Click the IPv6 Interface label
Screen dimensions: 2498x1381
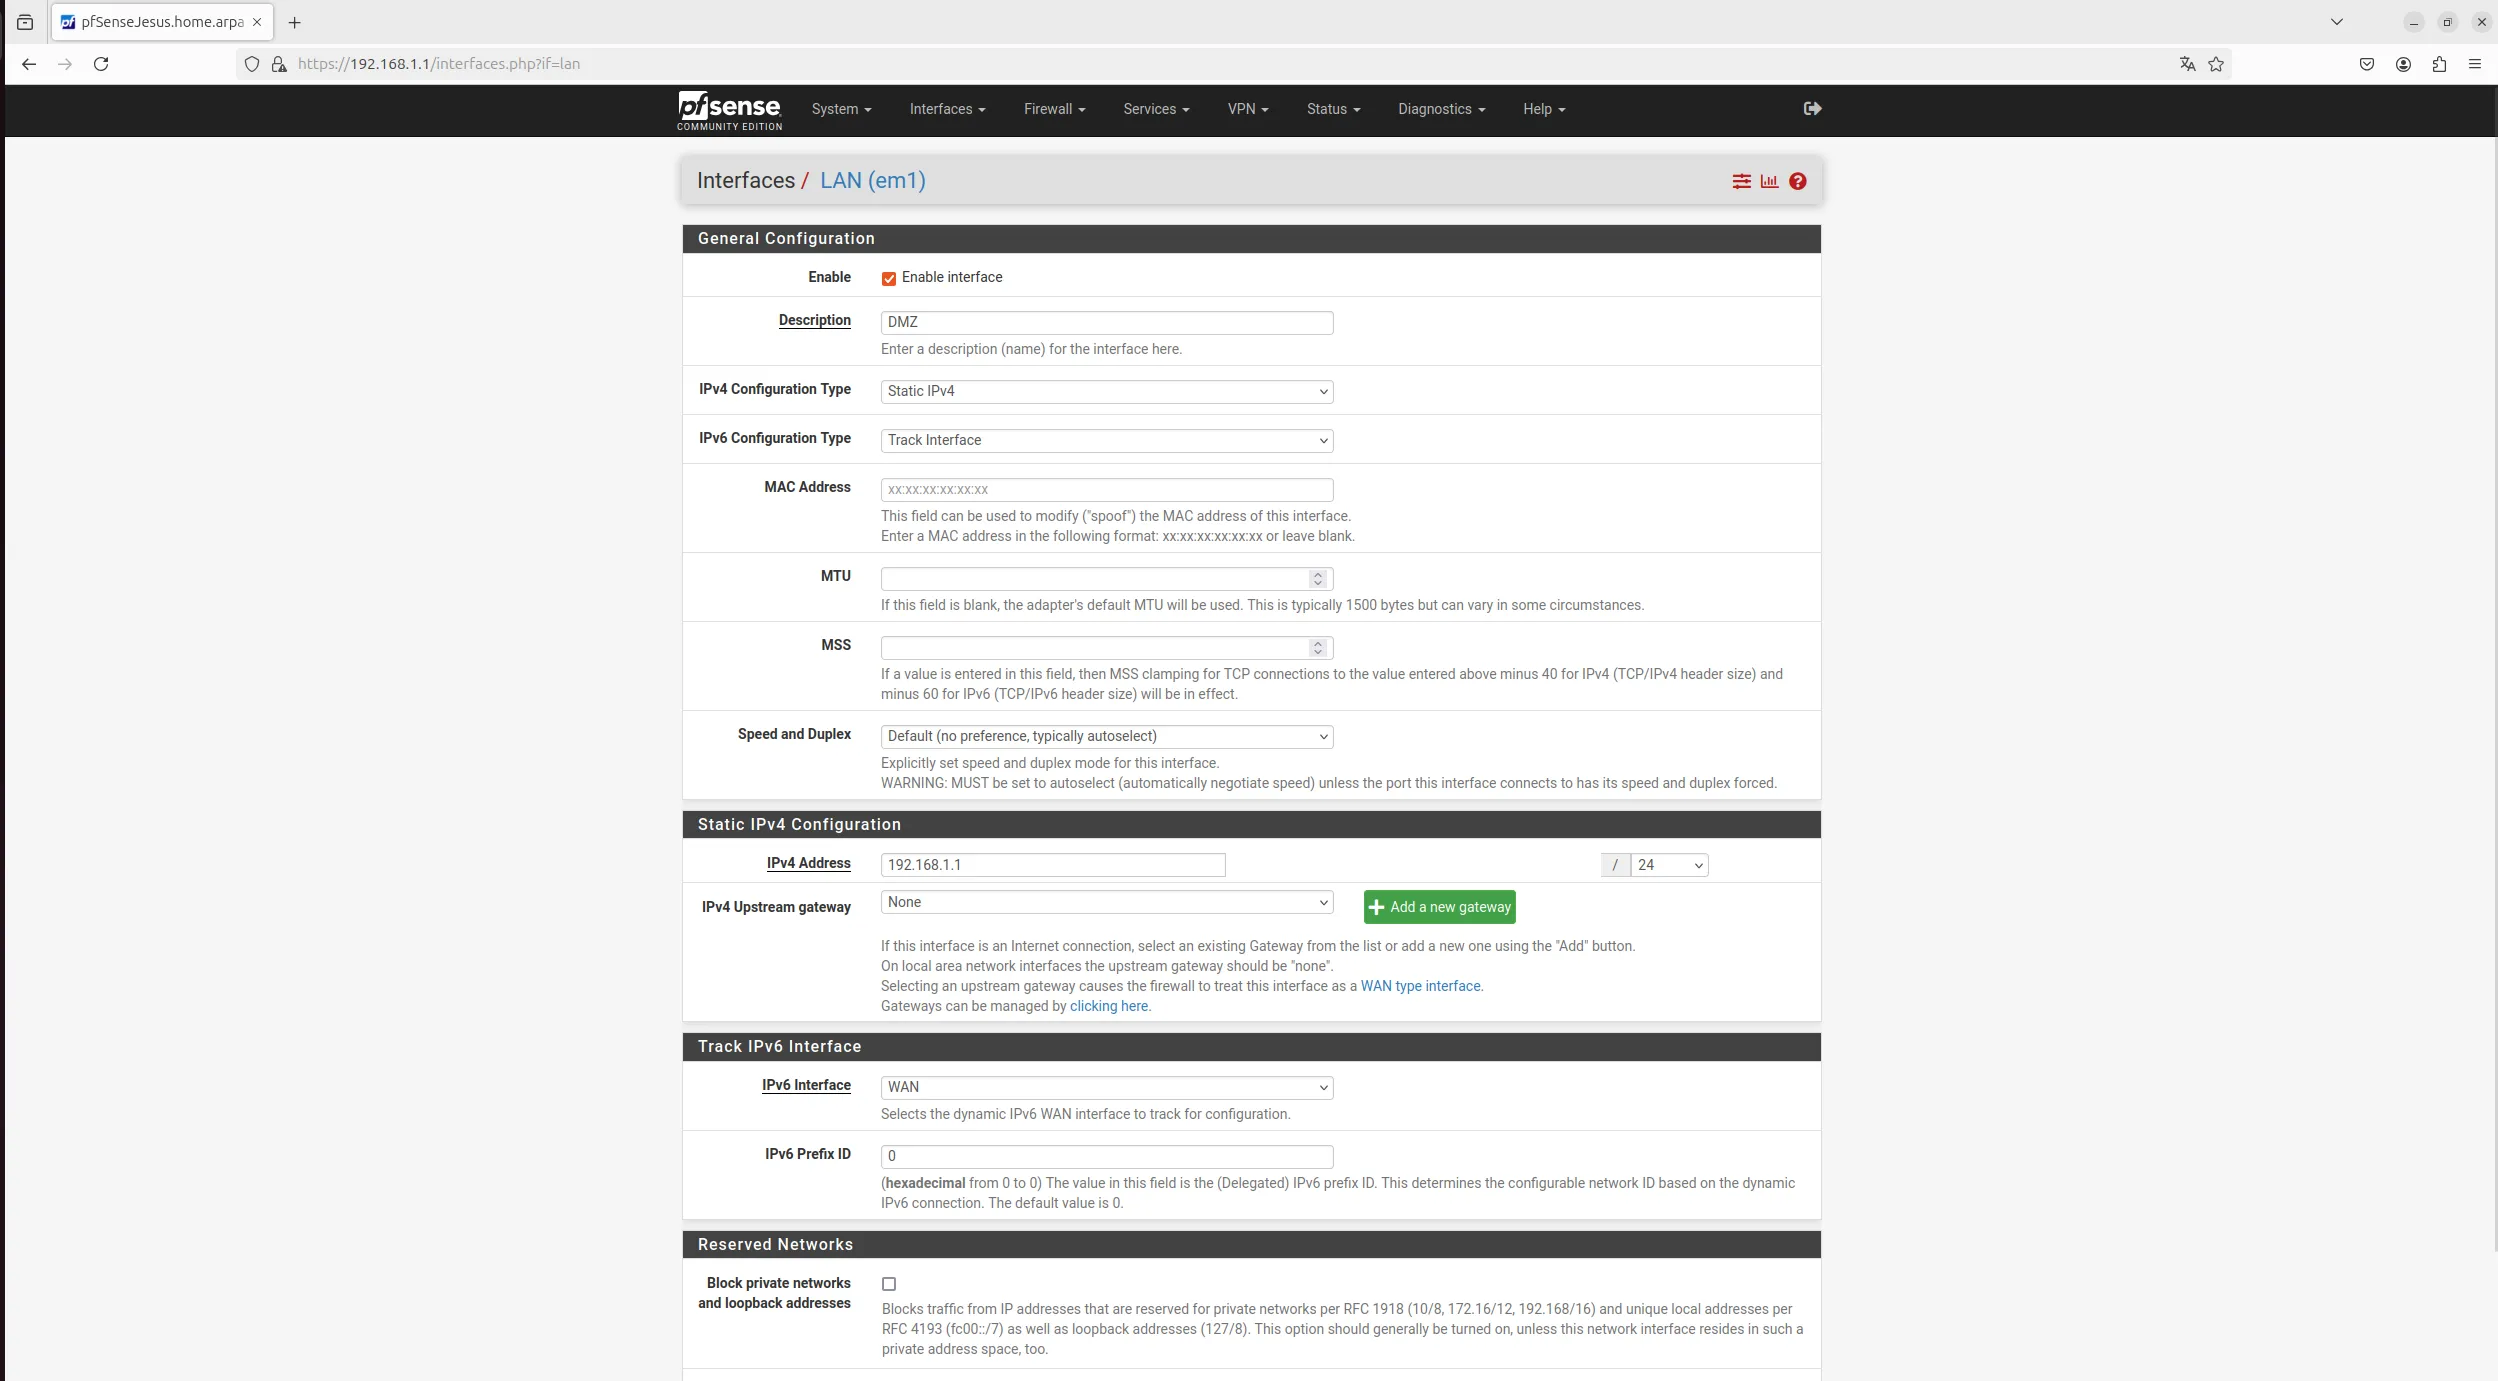[806, 1085]
